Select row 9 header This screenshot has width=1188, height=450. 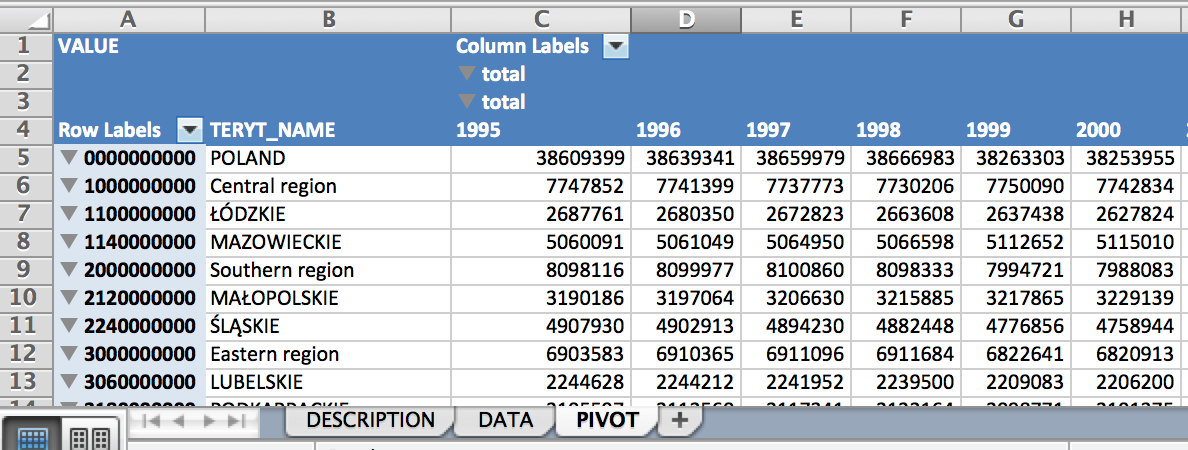tap(26, 270)
